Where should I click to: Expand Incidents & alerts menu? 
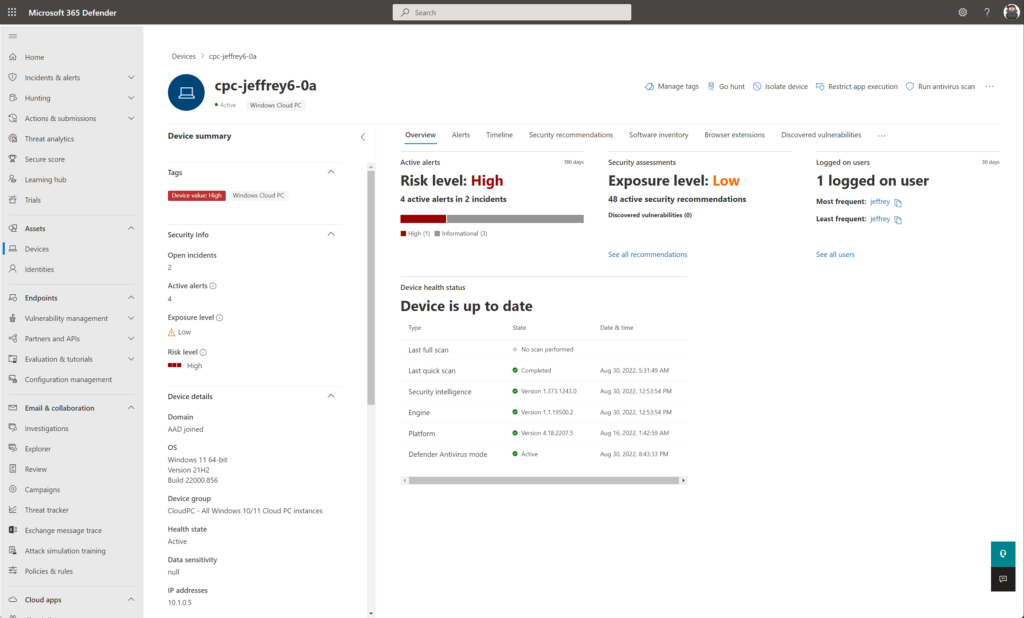click(x=131, y=78)
